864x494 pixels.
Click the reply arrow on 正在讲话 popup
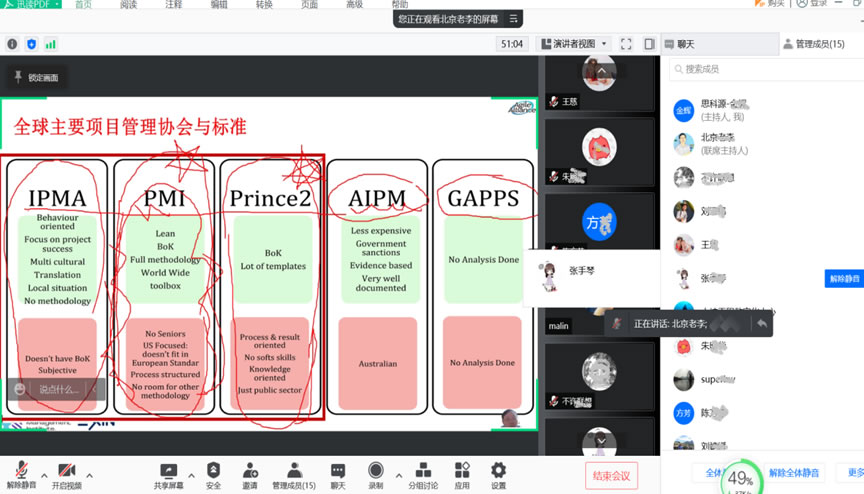[762, 324]
